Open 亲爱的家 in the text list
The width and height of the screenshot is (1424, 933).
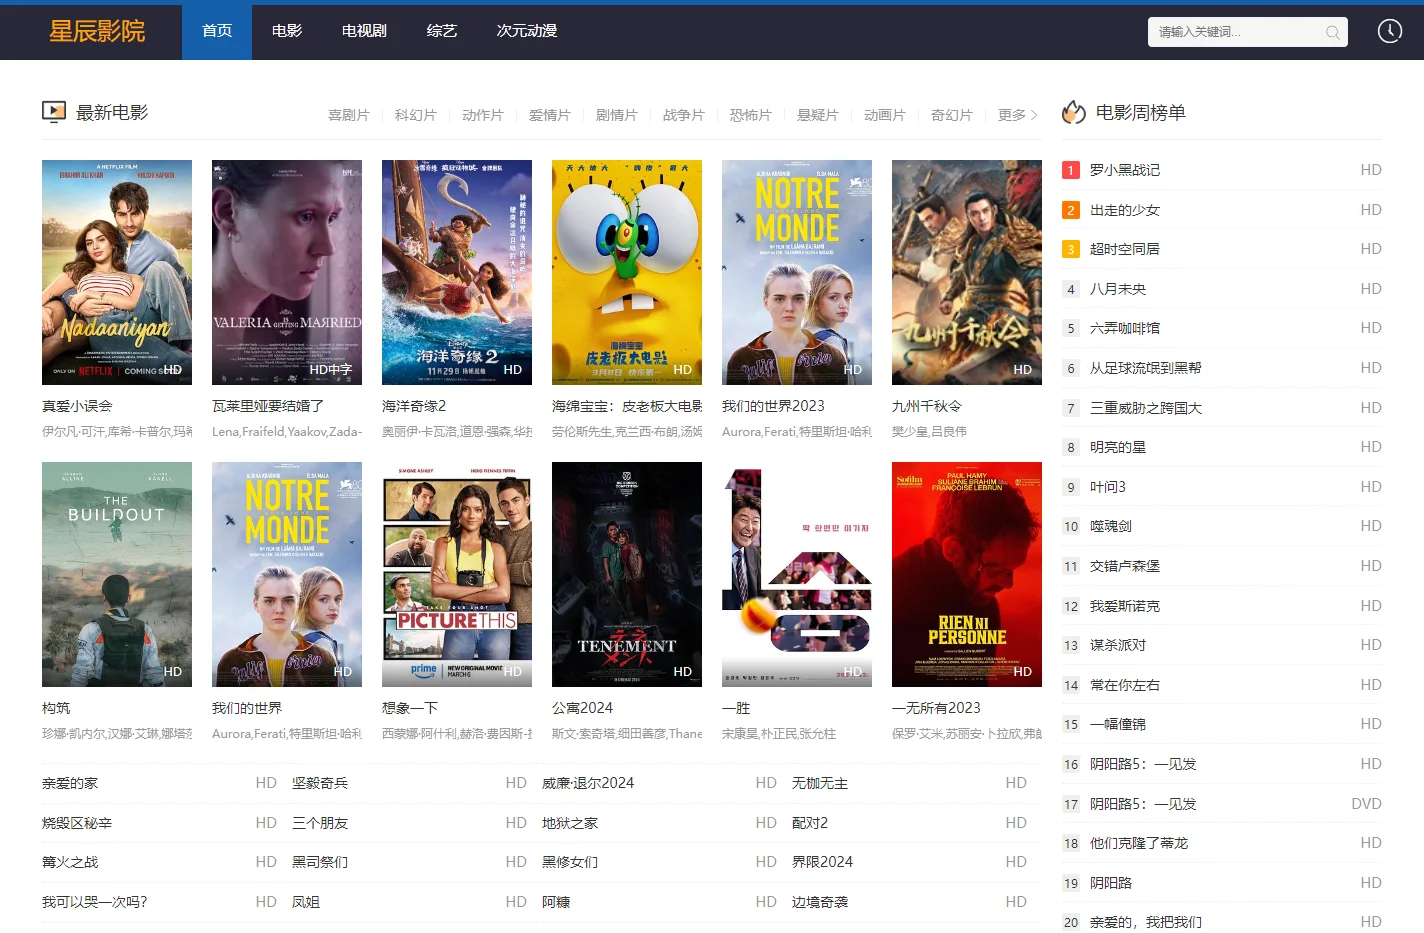click(70, 783)
